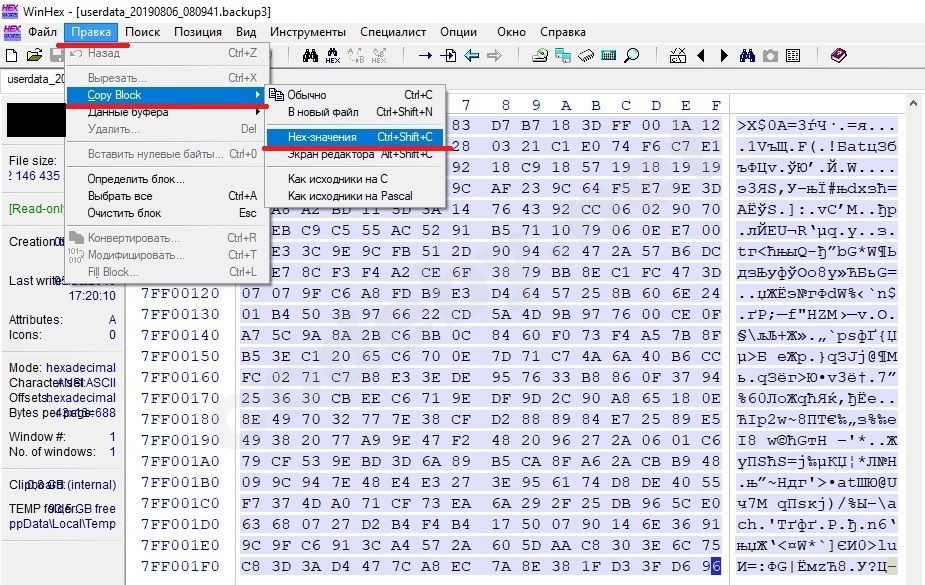Click the Модифицировать menu entry
The image size is (925, 585).
[165, 255]
